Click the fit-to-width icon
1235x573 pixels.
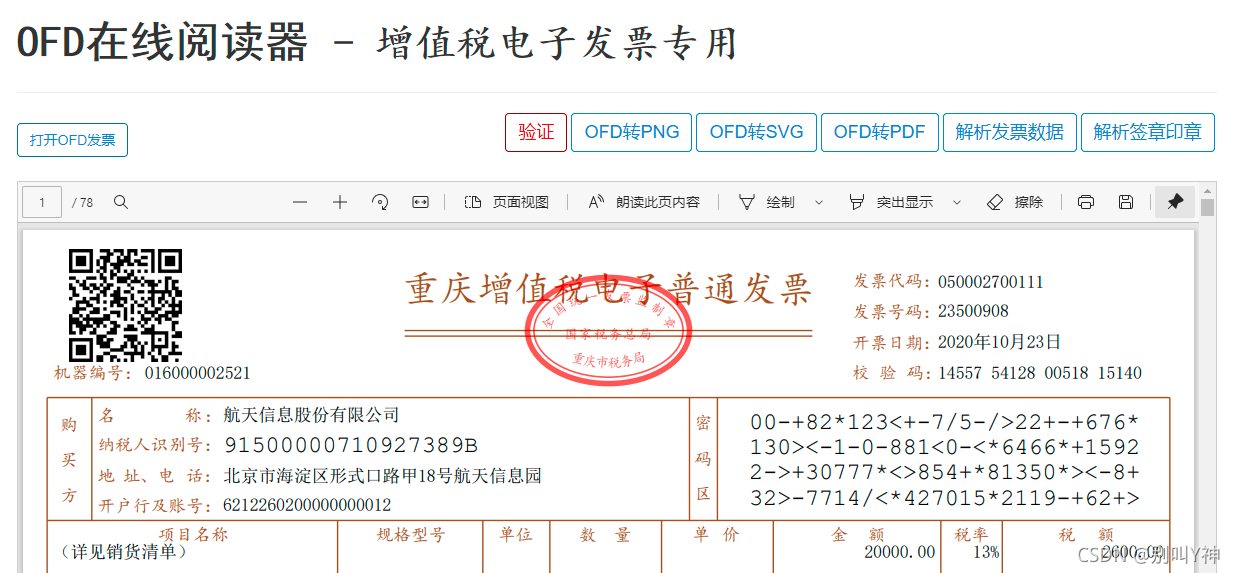click(x=421, y=202)
